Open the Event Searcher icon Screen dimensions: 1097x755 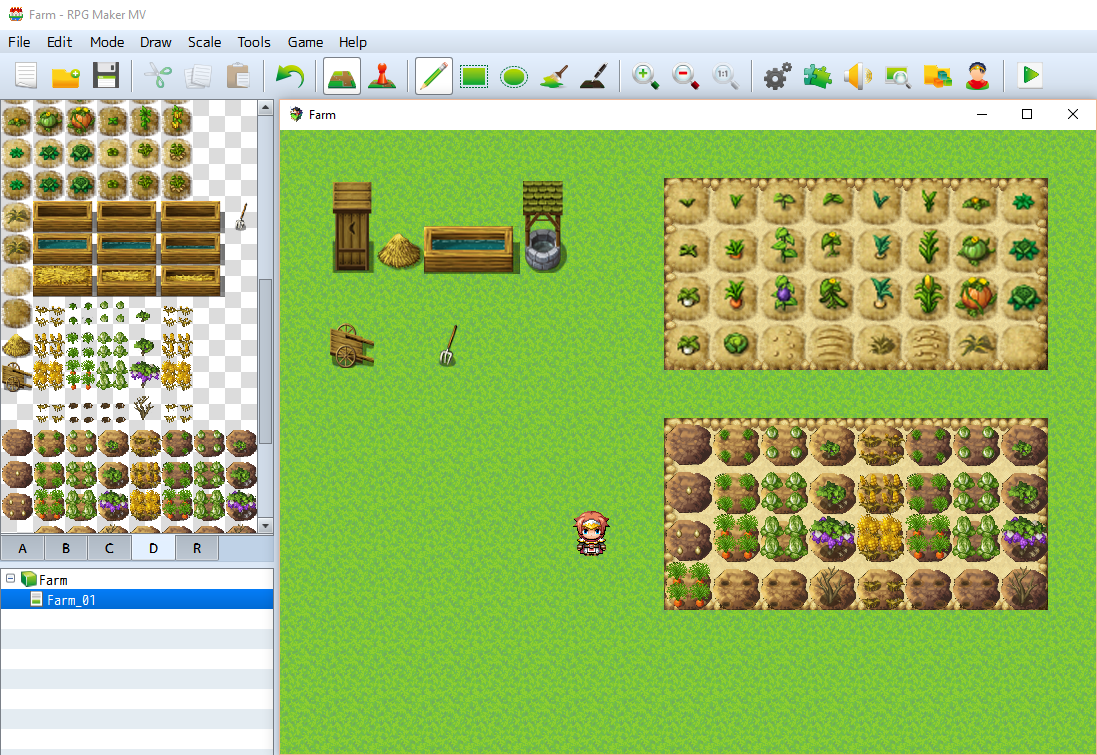898,76
